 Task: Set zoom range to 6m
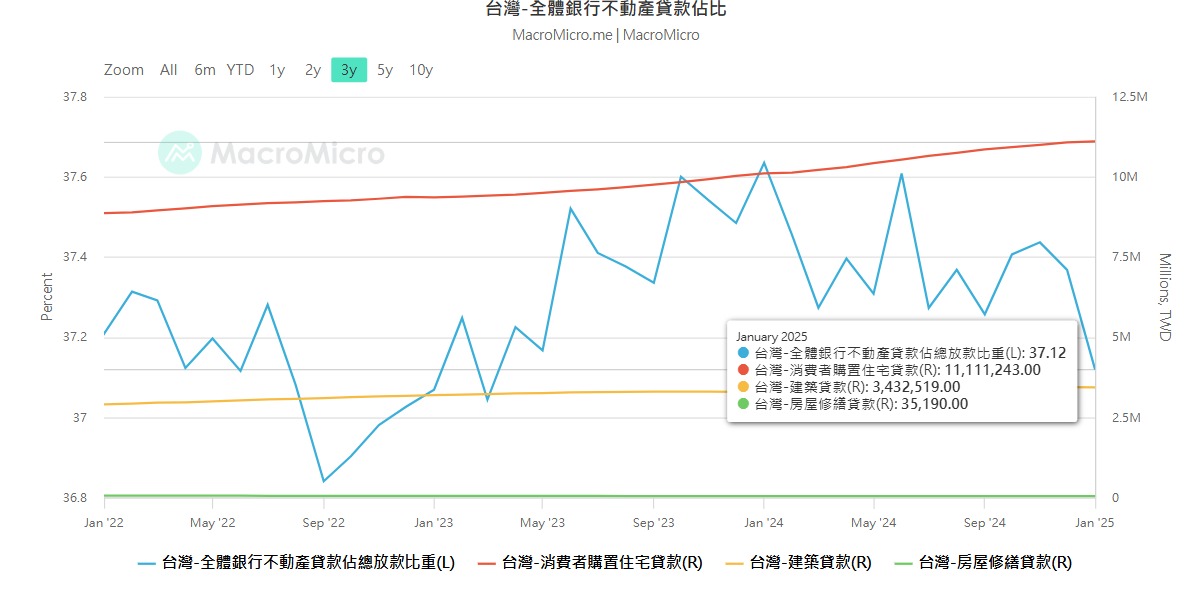[x=205, y=70]
